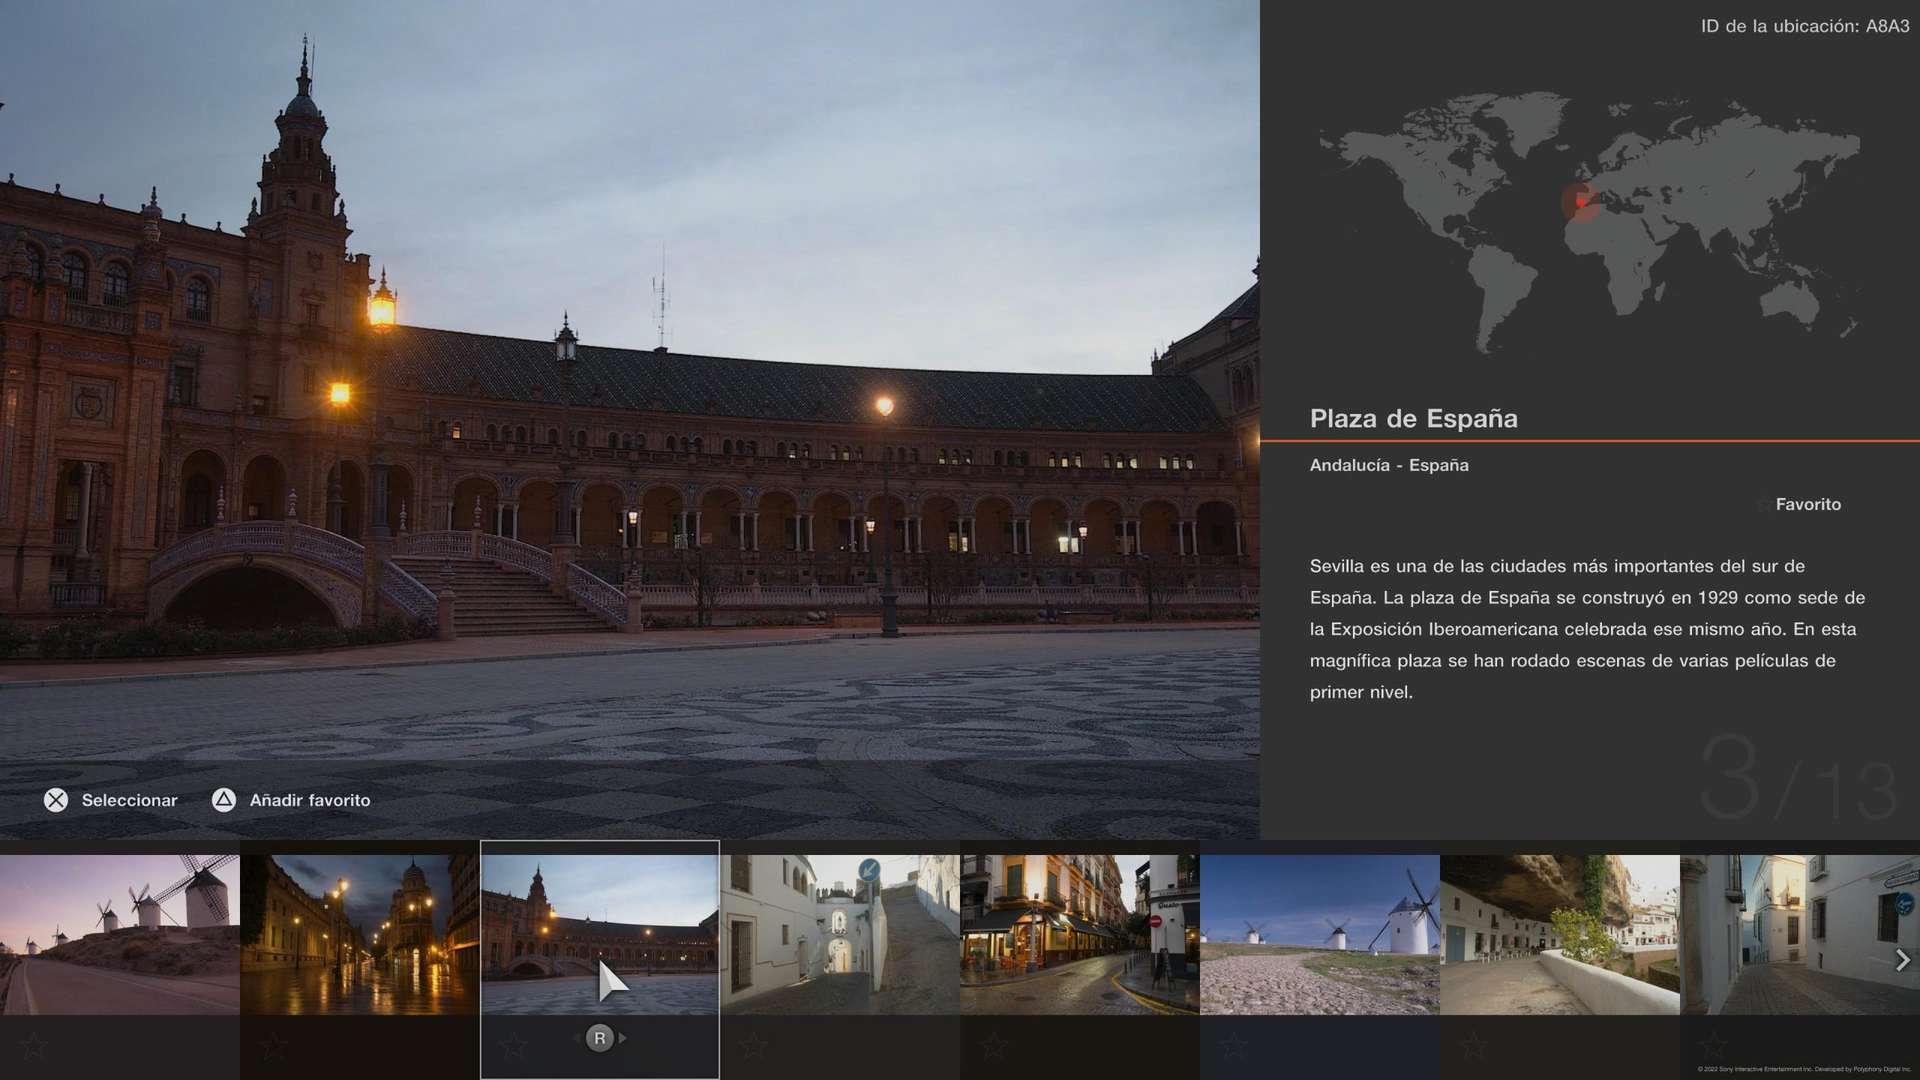Image resolution: width=1920 pixels, height=1080 pixels.
Task: Open the rock overhang white village thumbnail
Action: click(x=1560, y=934)
